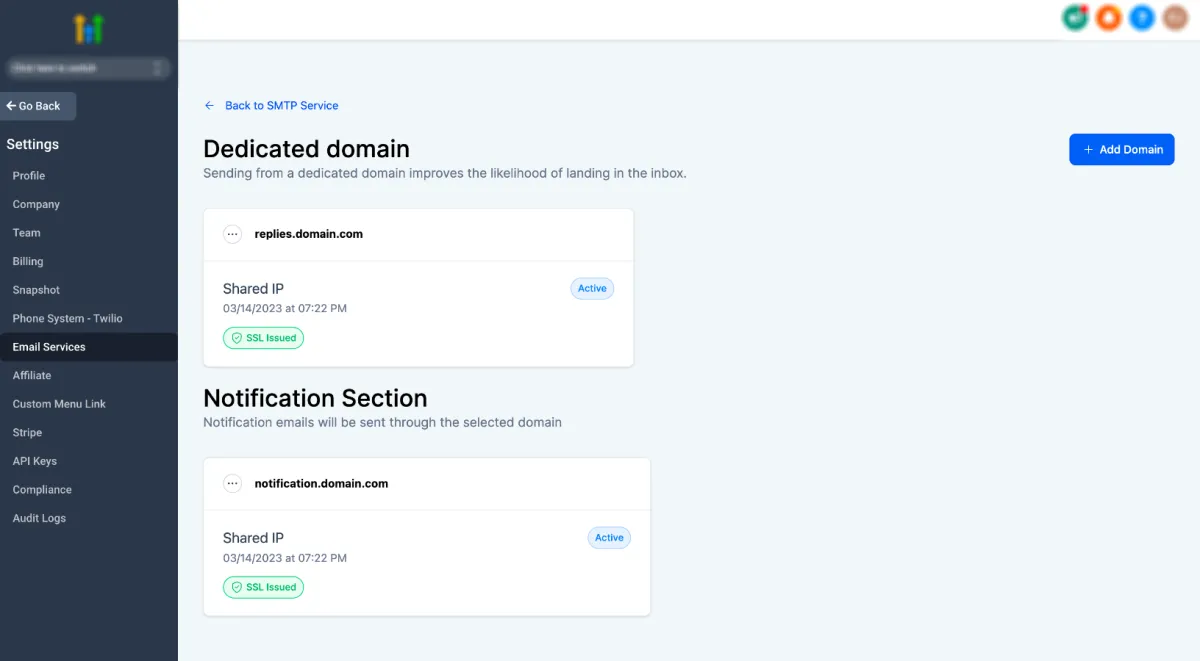Open Custom Menu Link settings
1200x661 pixels.
tap(59, 404)
